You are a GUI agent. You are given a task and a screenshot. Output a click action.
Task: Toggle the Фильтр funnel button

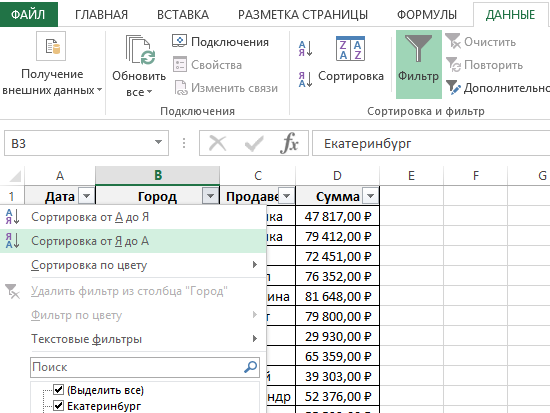coord(418,64)
